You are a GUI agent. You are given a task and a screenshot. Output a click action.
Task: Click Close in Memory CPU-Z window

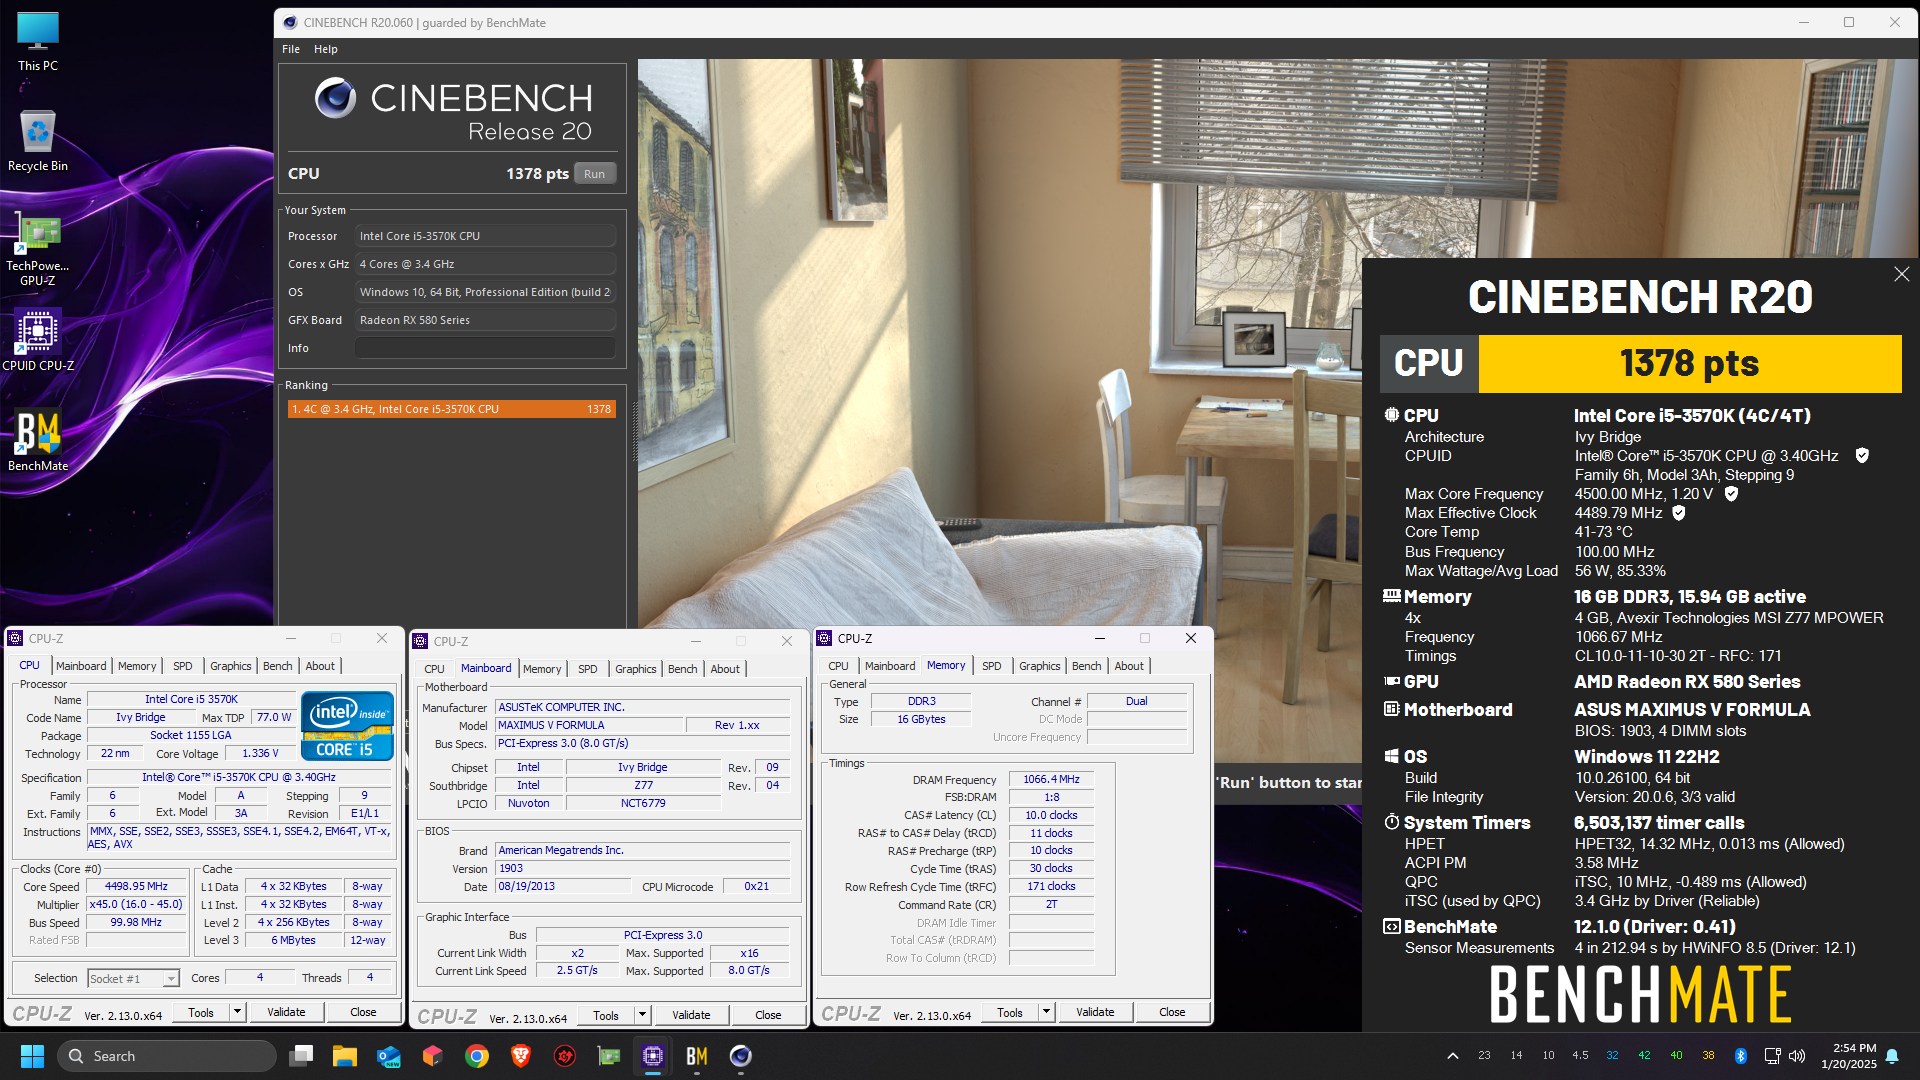tap(1172, 1012)
